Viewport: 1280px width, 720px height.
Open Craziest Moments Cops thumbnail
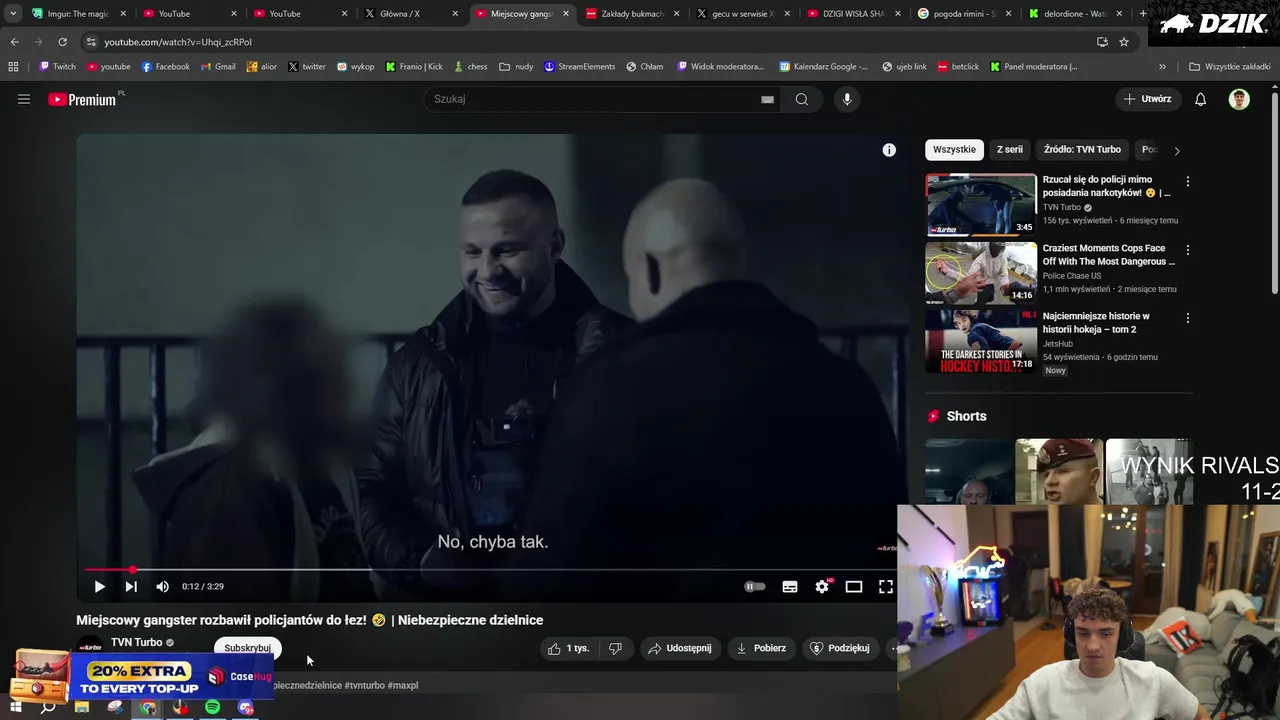click(x=981, y=273)
